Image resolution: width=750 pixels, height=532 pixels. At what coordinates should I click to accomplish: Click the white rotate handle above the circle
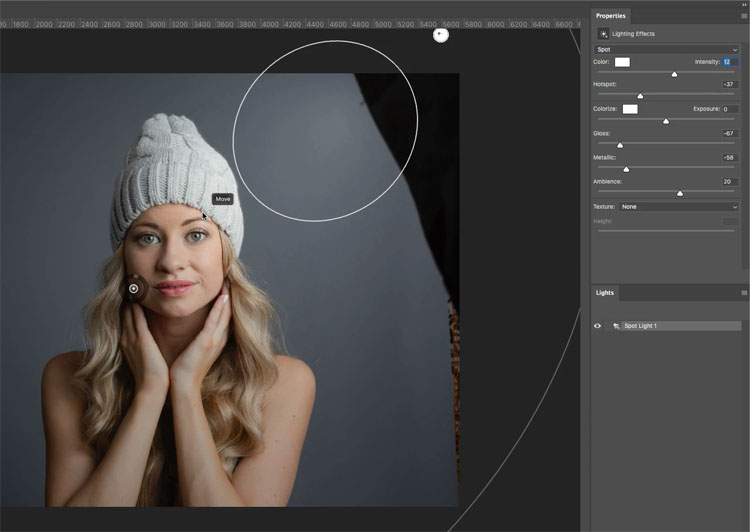click(x=441, y=35)
